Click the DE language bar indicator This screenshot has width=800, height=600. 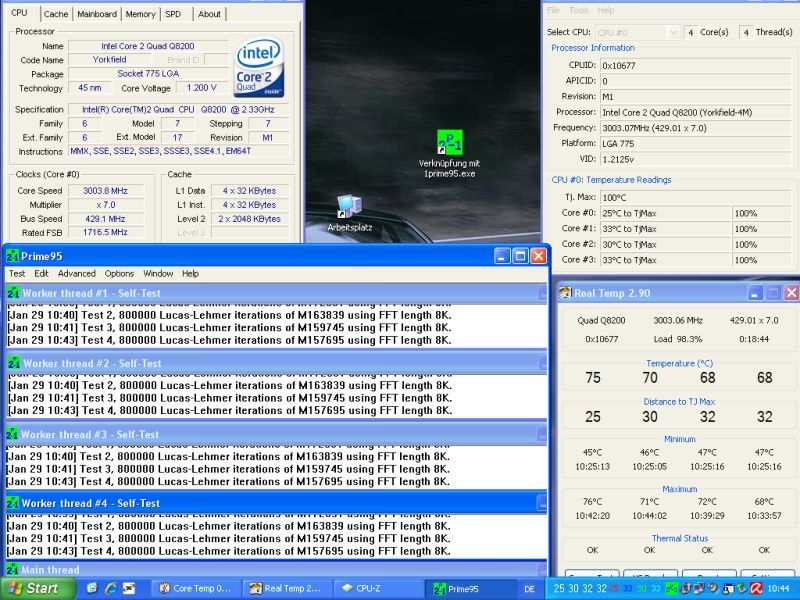coord(530,589)
